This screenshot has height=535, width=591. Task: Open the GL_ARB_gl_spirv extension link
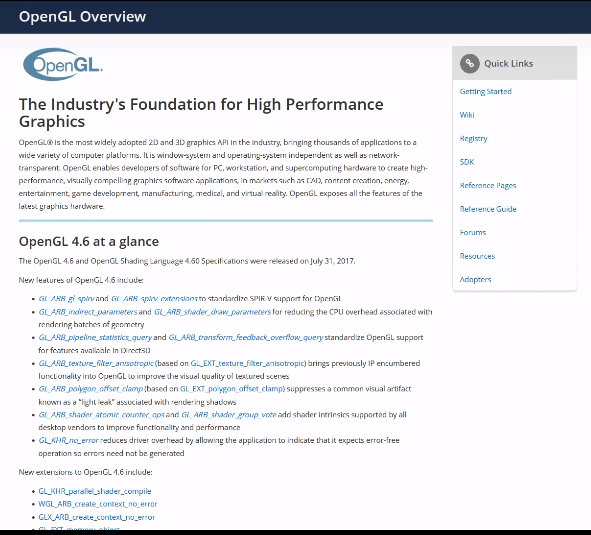[x=66, y=299]
